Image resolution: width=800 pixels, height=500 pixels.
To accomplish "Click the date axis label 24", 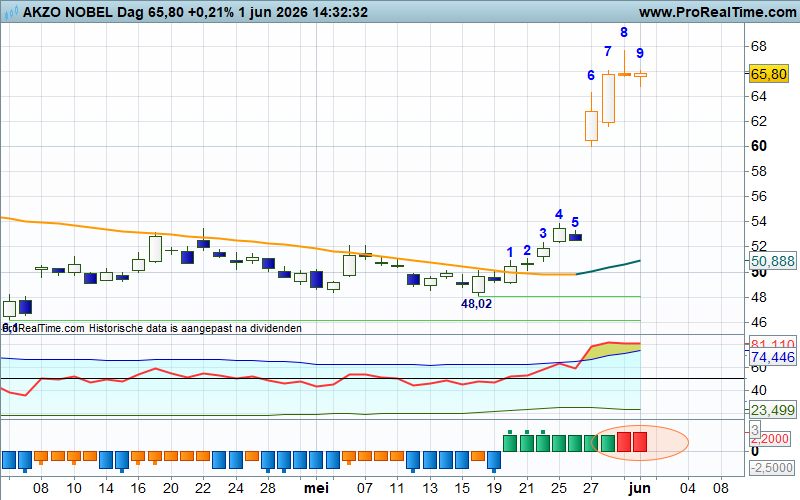I will [x=235, y=488].
